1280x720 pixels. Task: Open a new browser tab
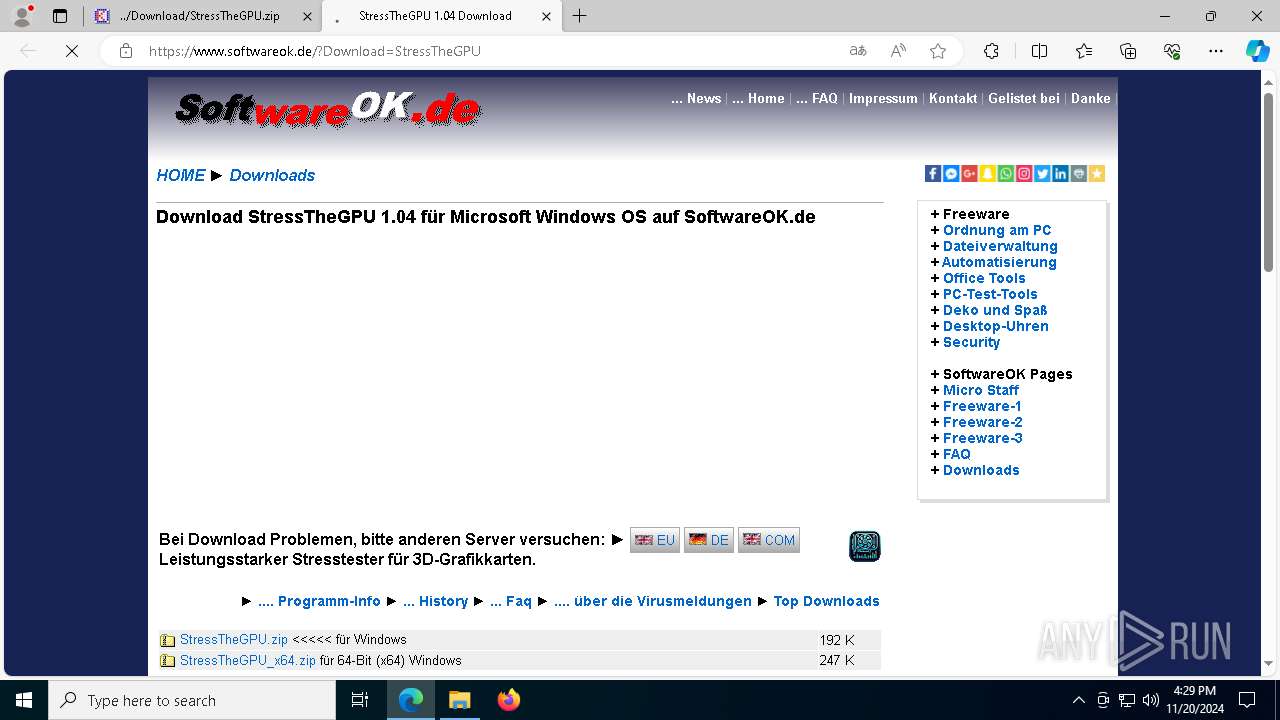coord(580,16)
